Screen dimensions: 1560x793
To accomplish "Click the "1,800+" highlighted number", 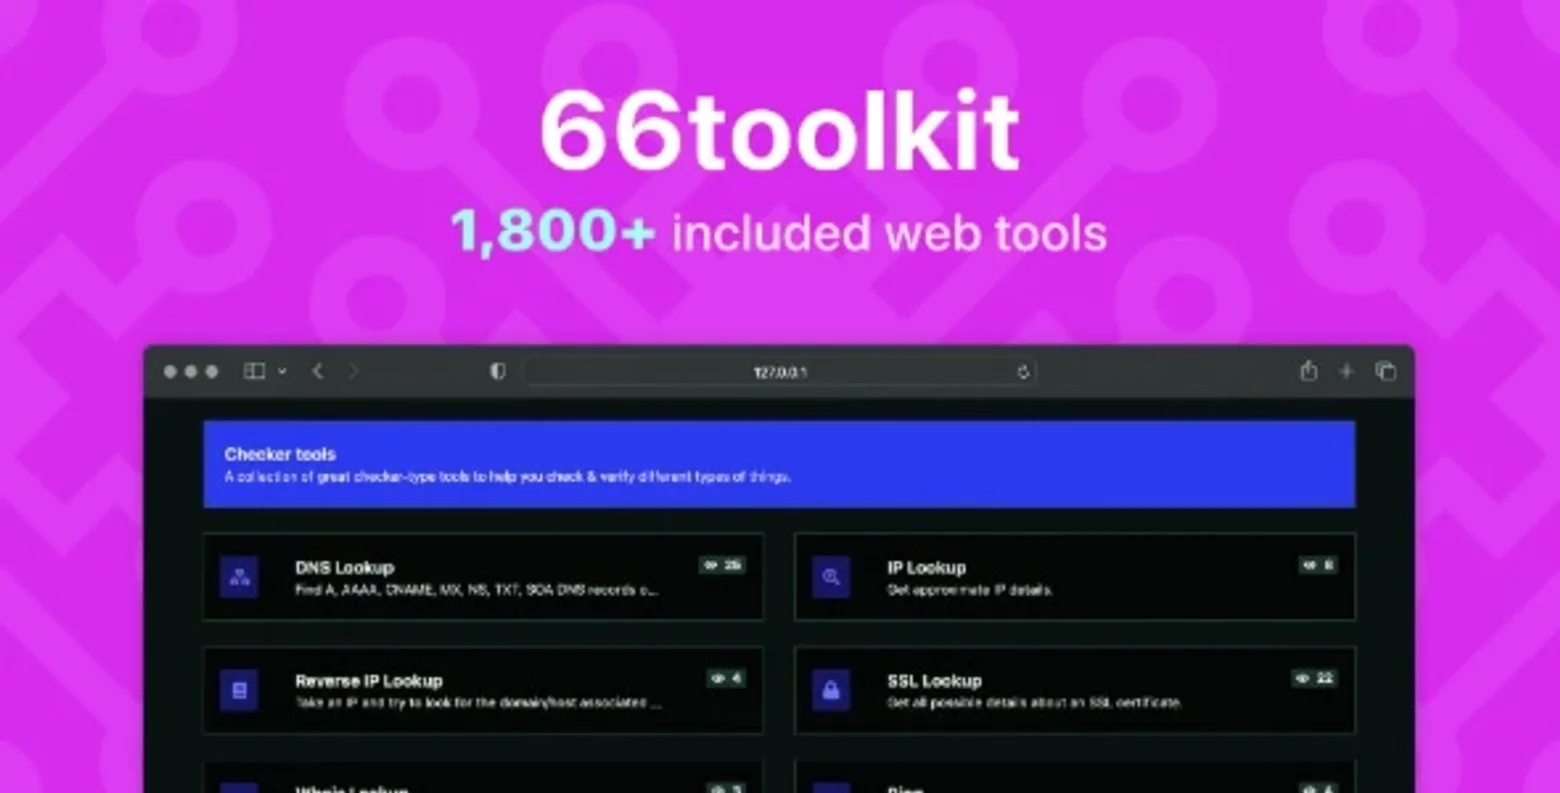I will click(553, 231).
